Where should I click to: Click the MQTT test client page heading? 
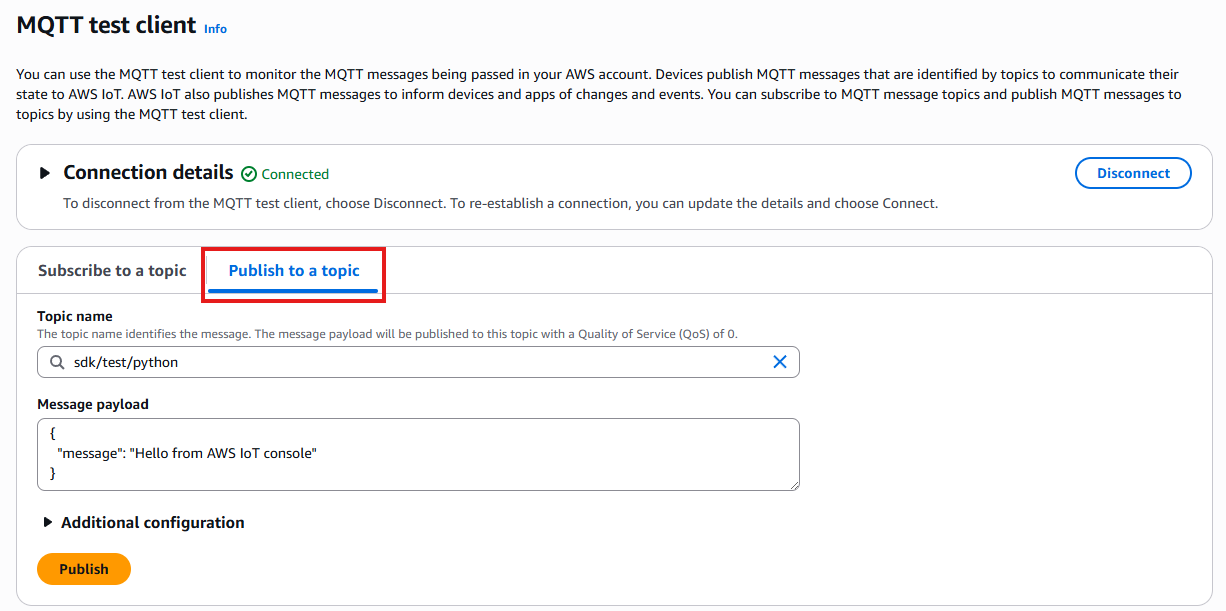point(106,26)
